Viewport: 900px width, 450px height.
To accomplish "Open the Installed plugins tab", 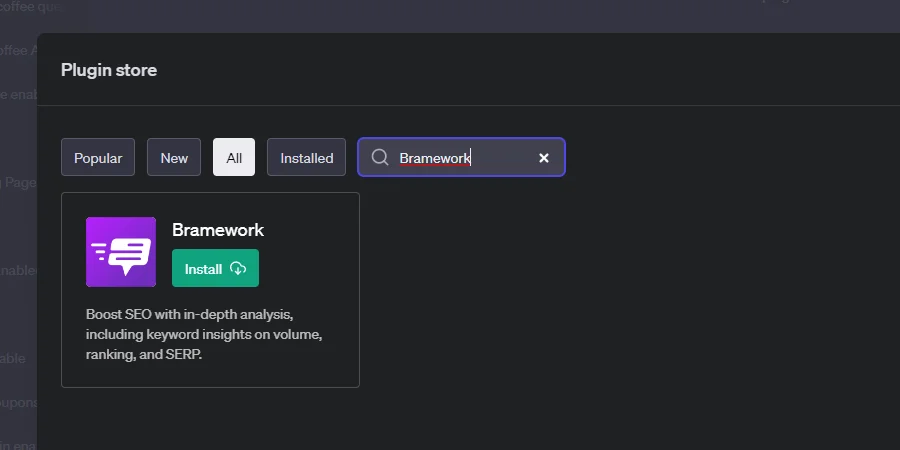I will pos(307,157).
